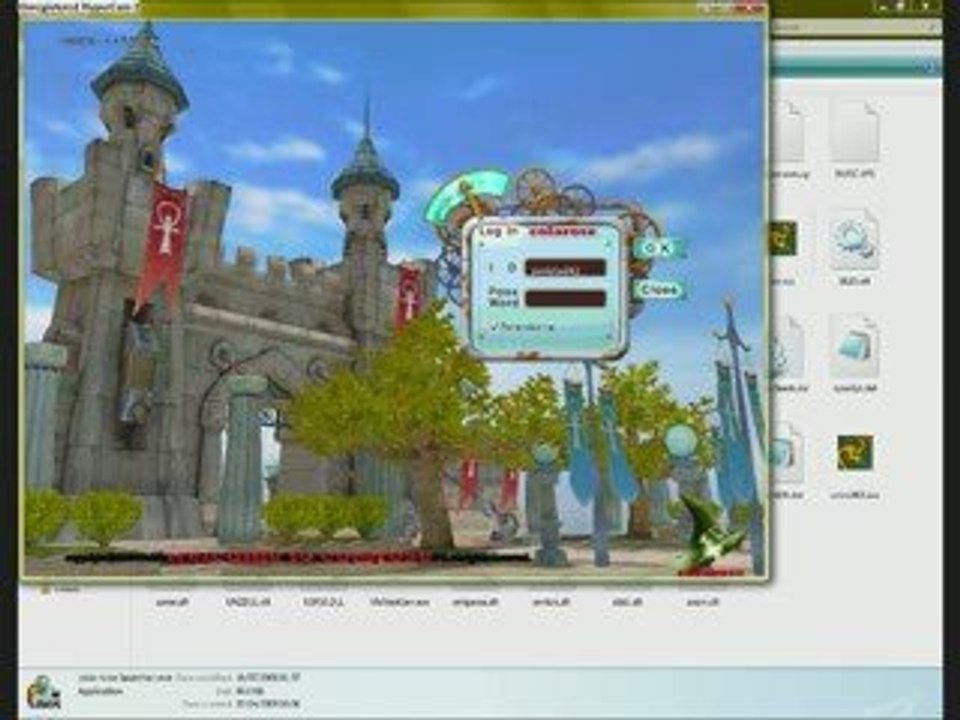960x720 pixels.
Task: Focus the ID field in the login dialog
Action: pos(565,268)
